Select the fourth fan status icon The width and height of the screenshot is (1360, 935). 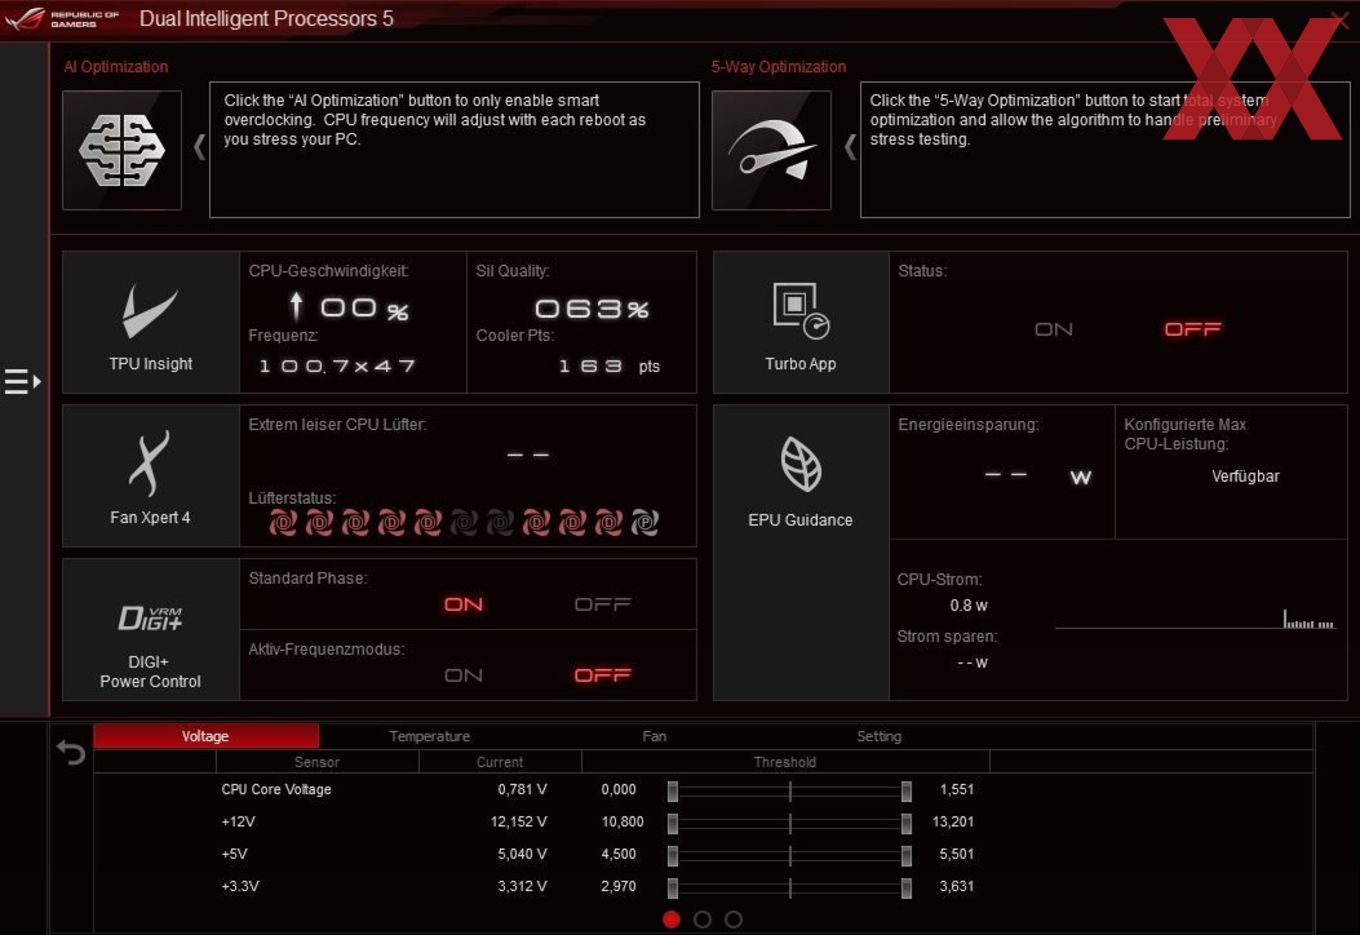[391, 522]
